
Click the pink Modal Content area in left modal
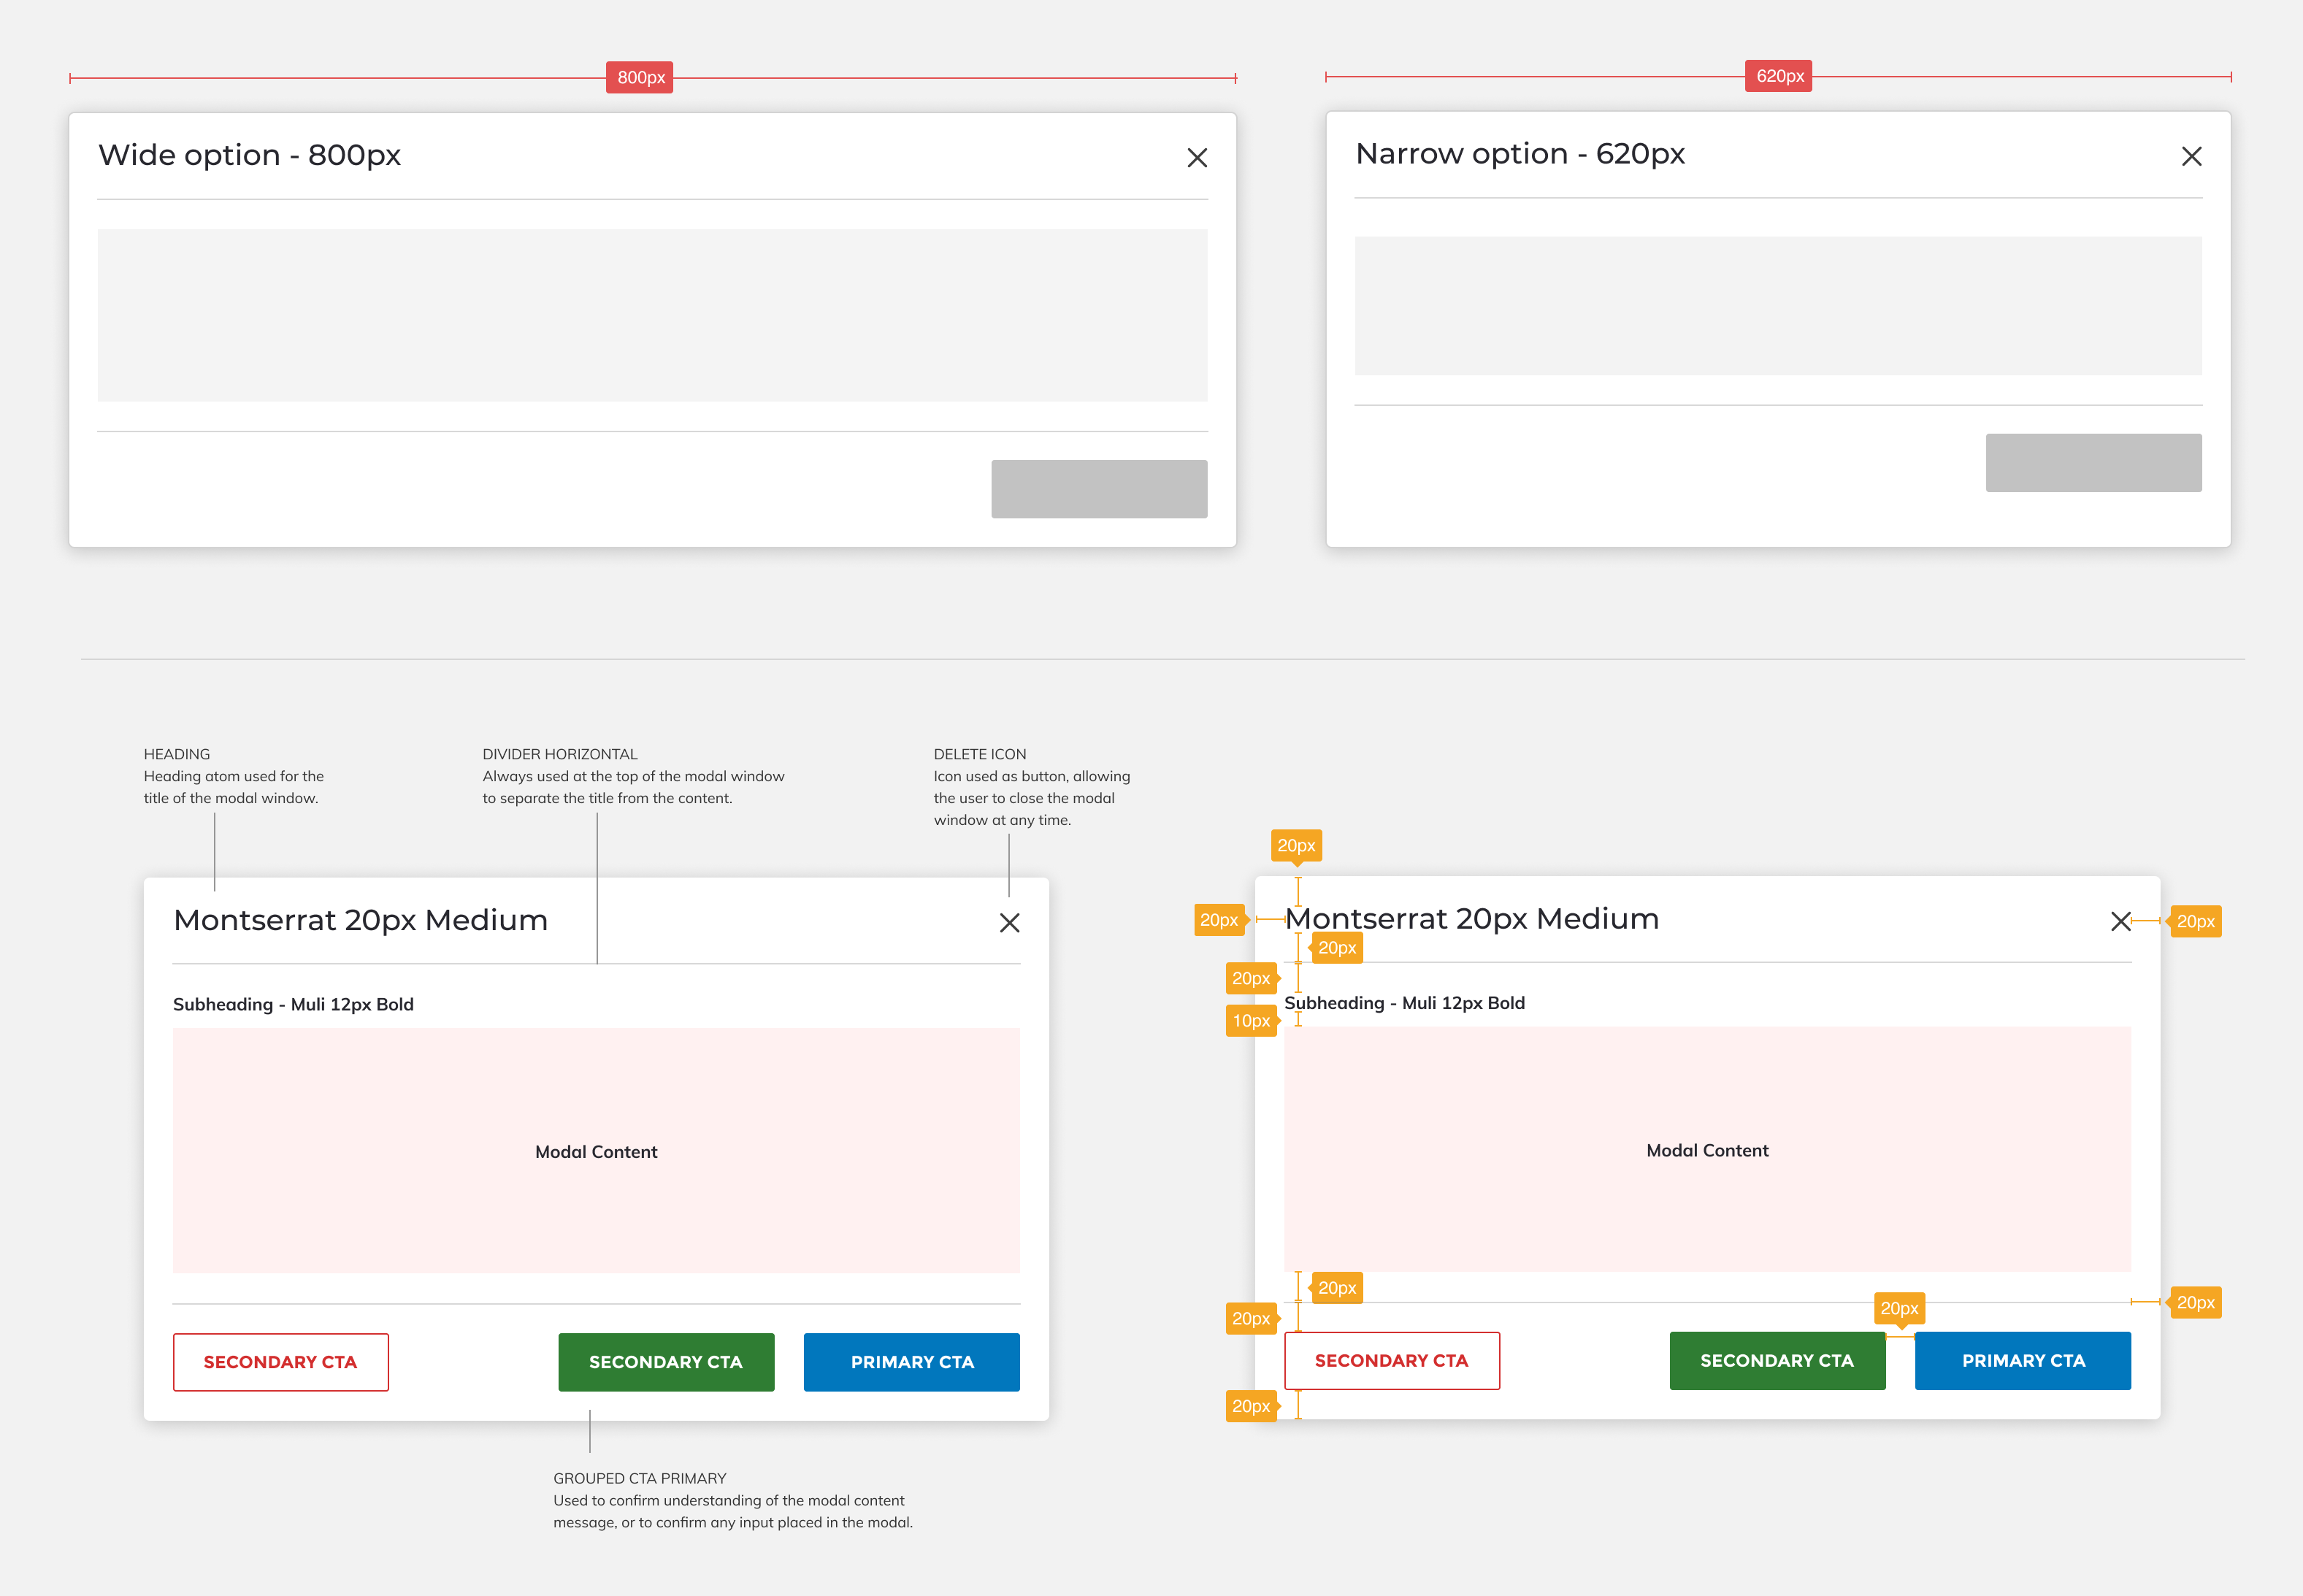point(596,1150)
